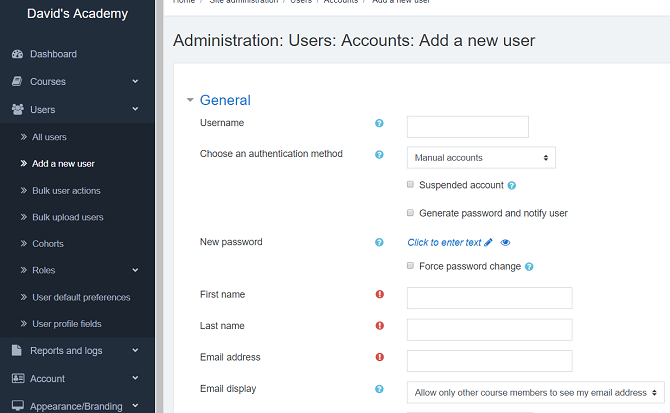The height and width of the screenshot is (413, 670).
Task: Collapse the General section triangle
Action: click(x=190, y=100)
